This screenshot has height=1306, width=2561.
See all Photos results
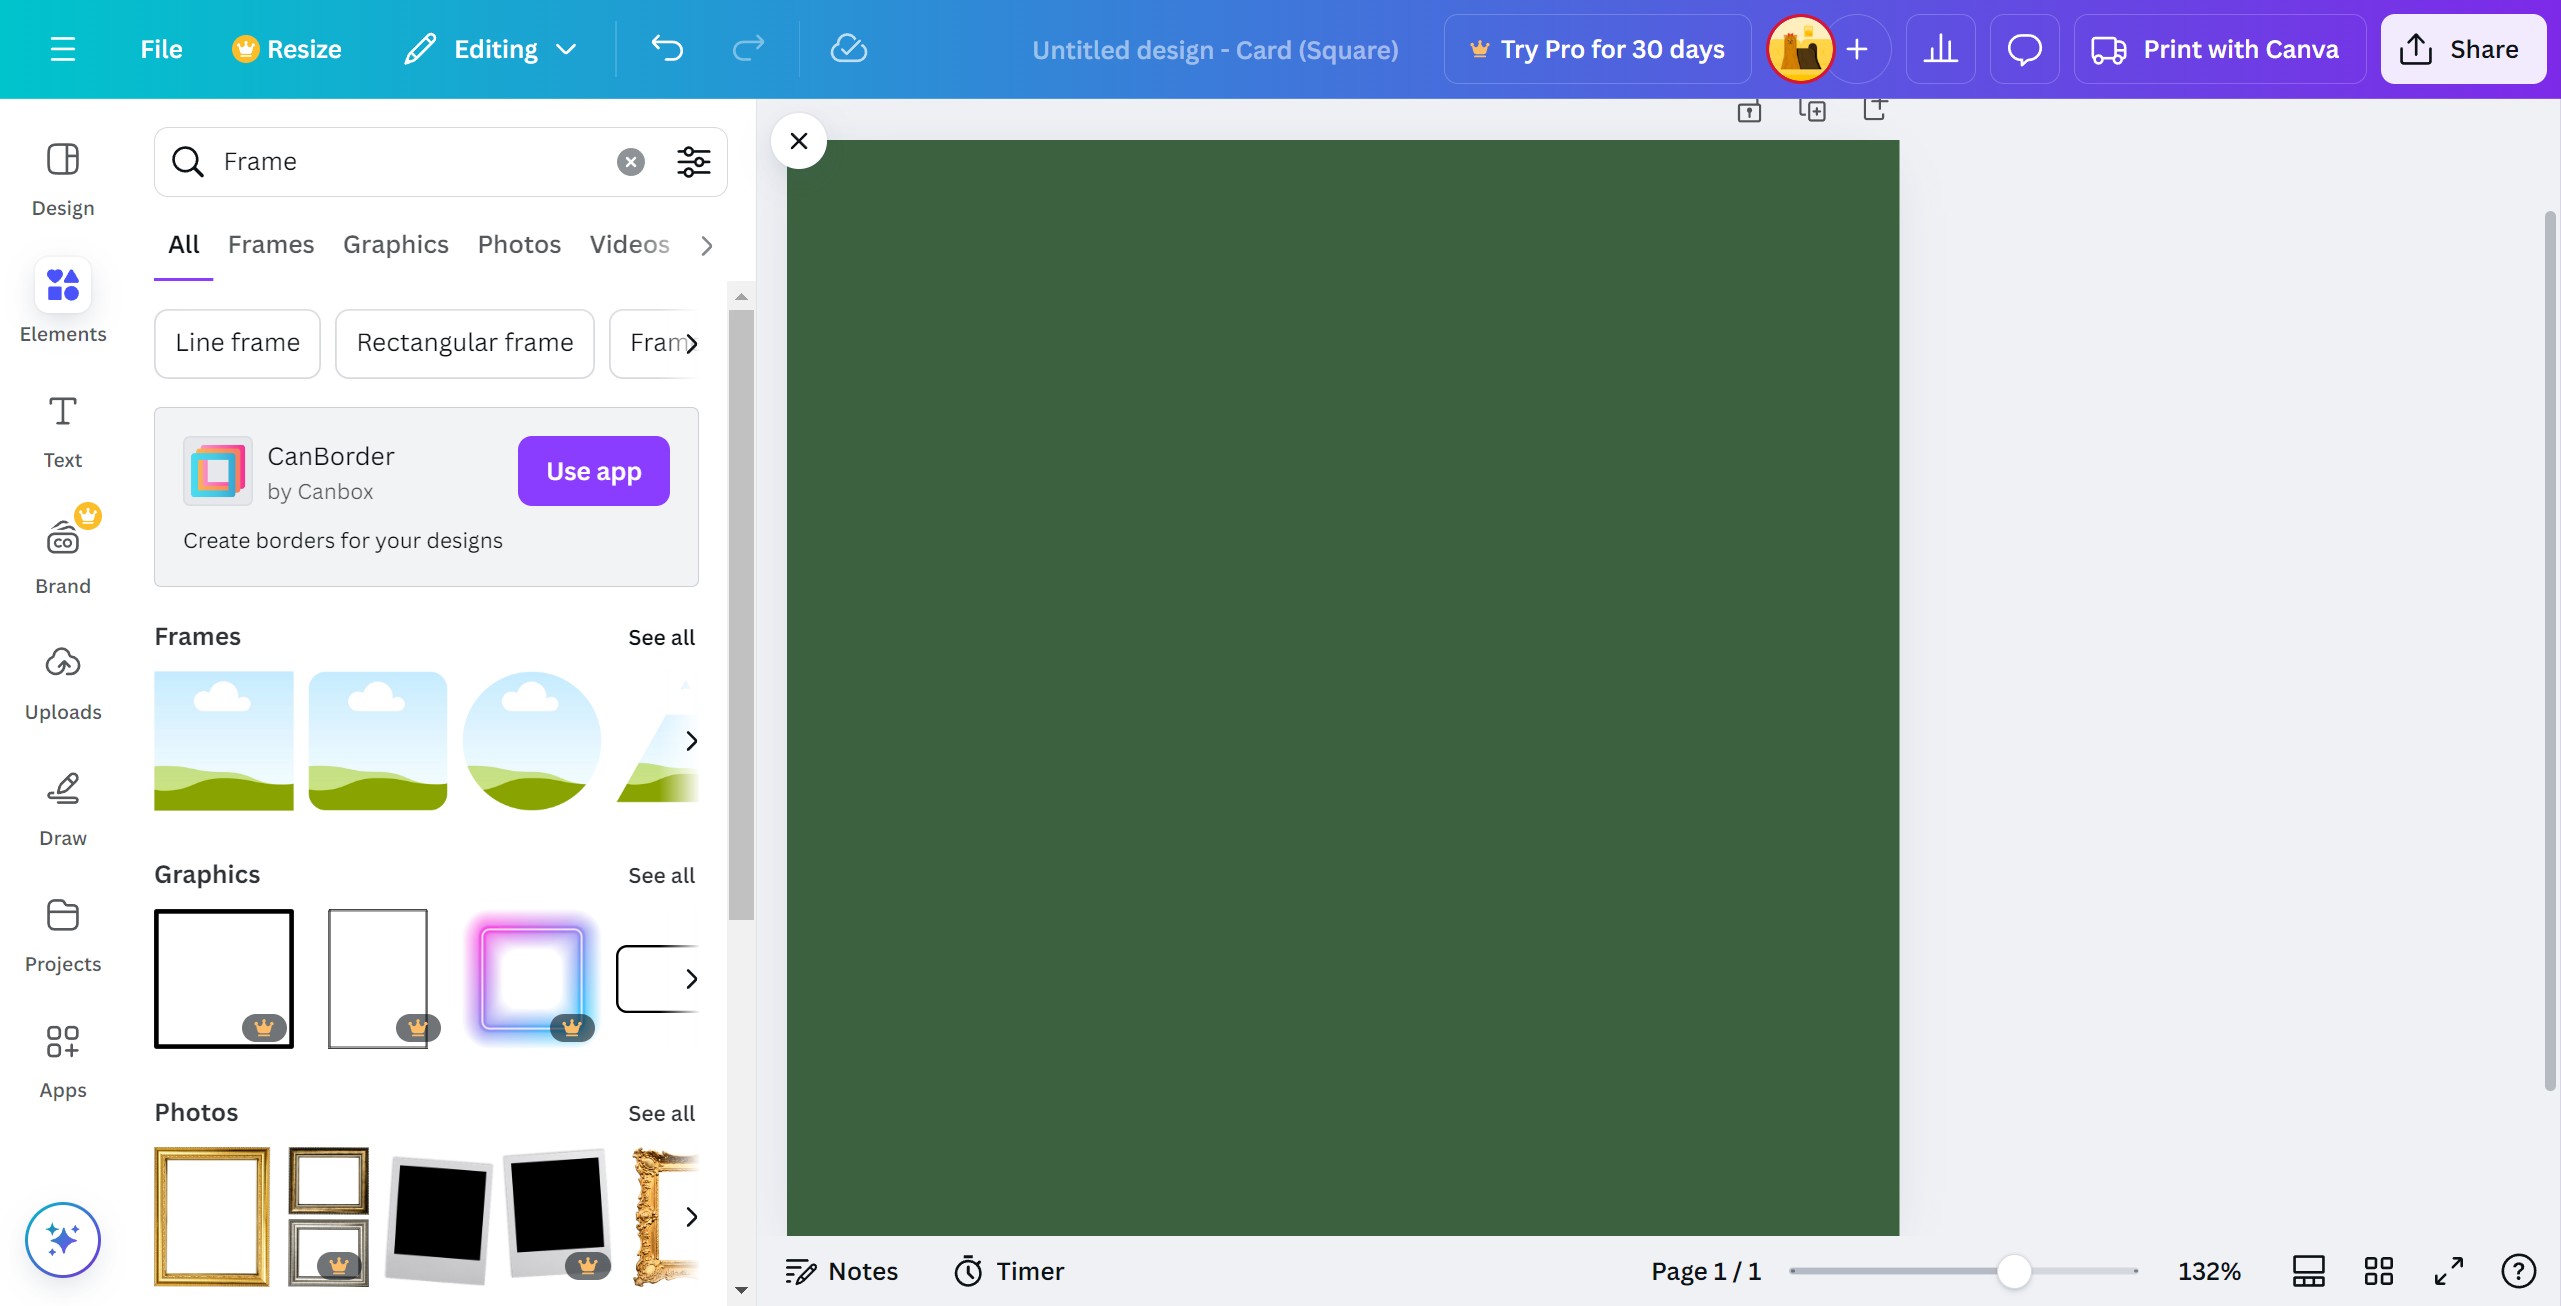661,1114
